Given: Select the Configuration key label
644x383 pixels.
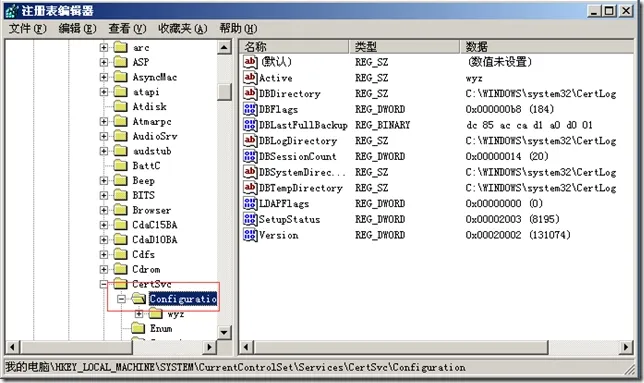Looking at the screenshot, I should (x=183, y=299).
